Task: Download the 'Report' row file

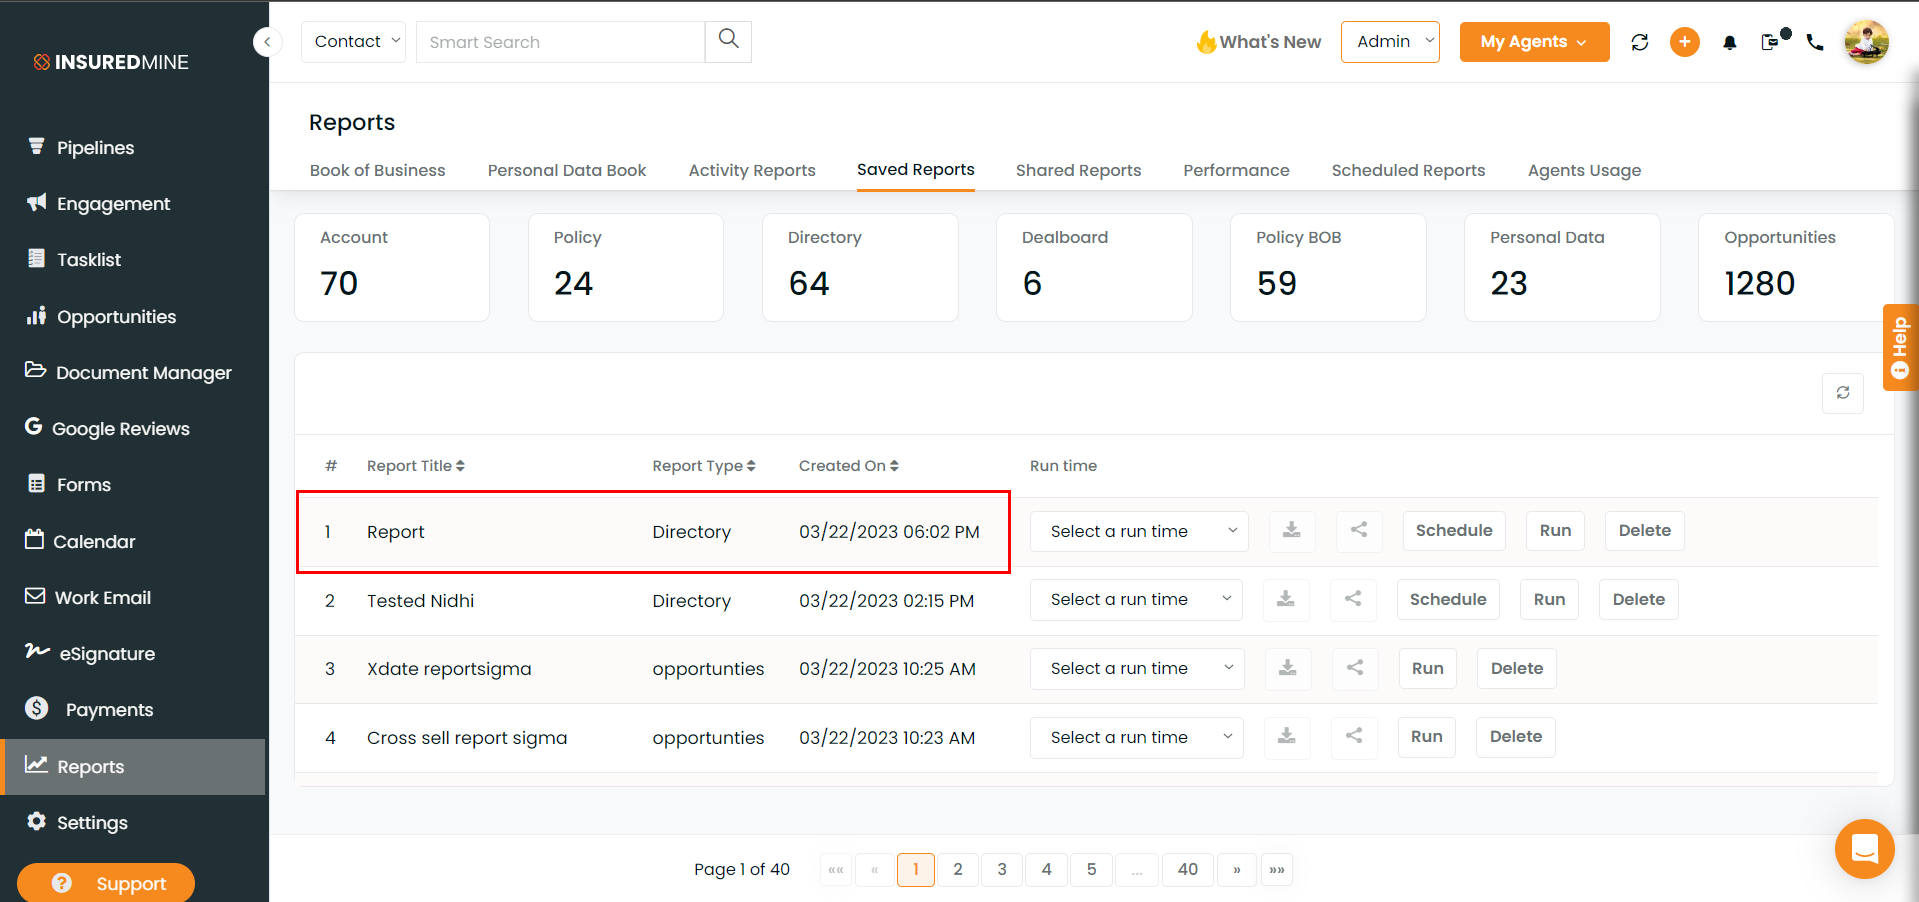Action: 1292,531
